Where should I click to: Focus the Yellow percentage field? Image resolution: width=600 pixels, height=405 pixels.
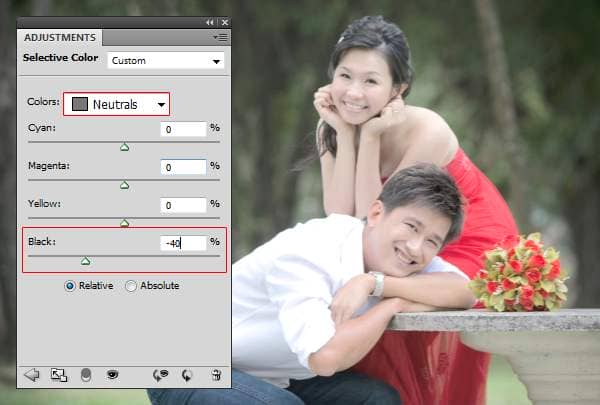183,205
